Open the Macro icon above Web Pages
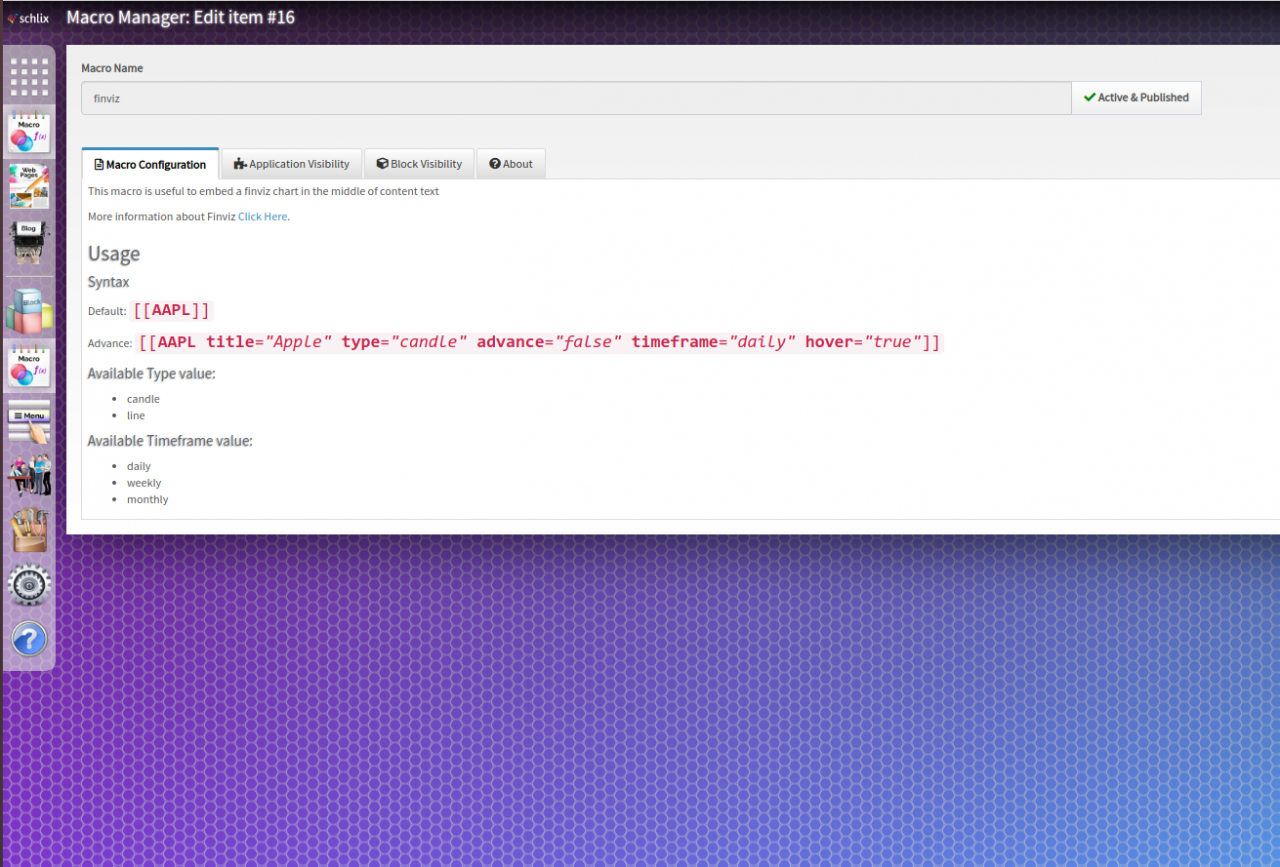1280x867 pixels. 29,133
